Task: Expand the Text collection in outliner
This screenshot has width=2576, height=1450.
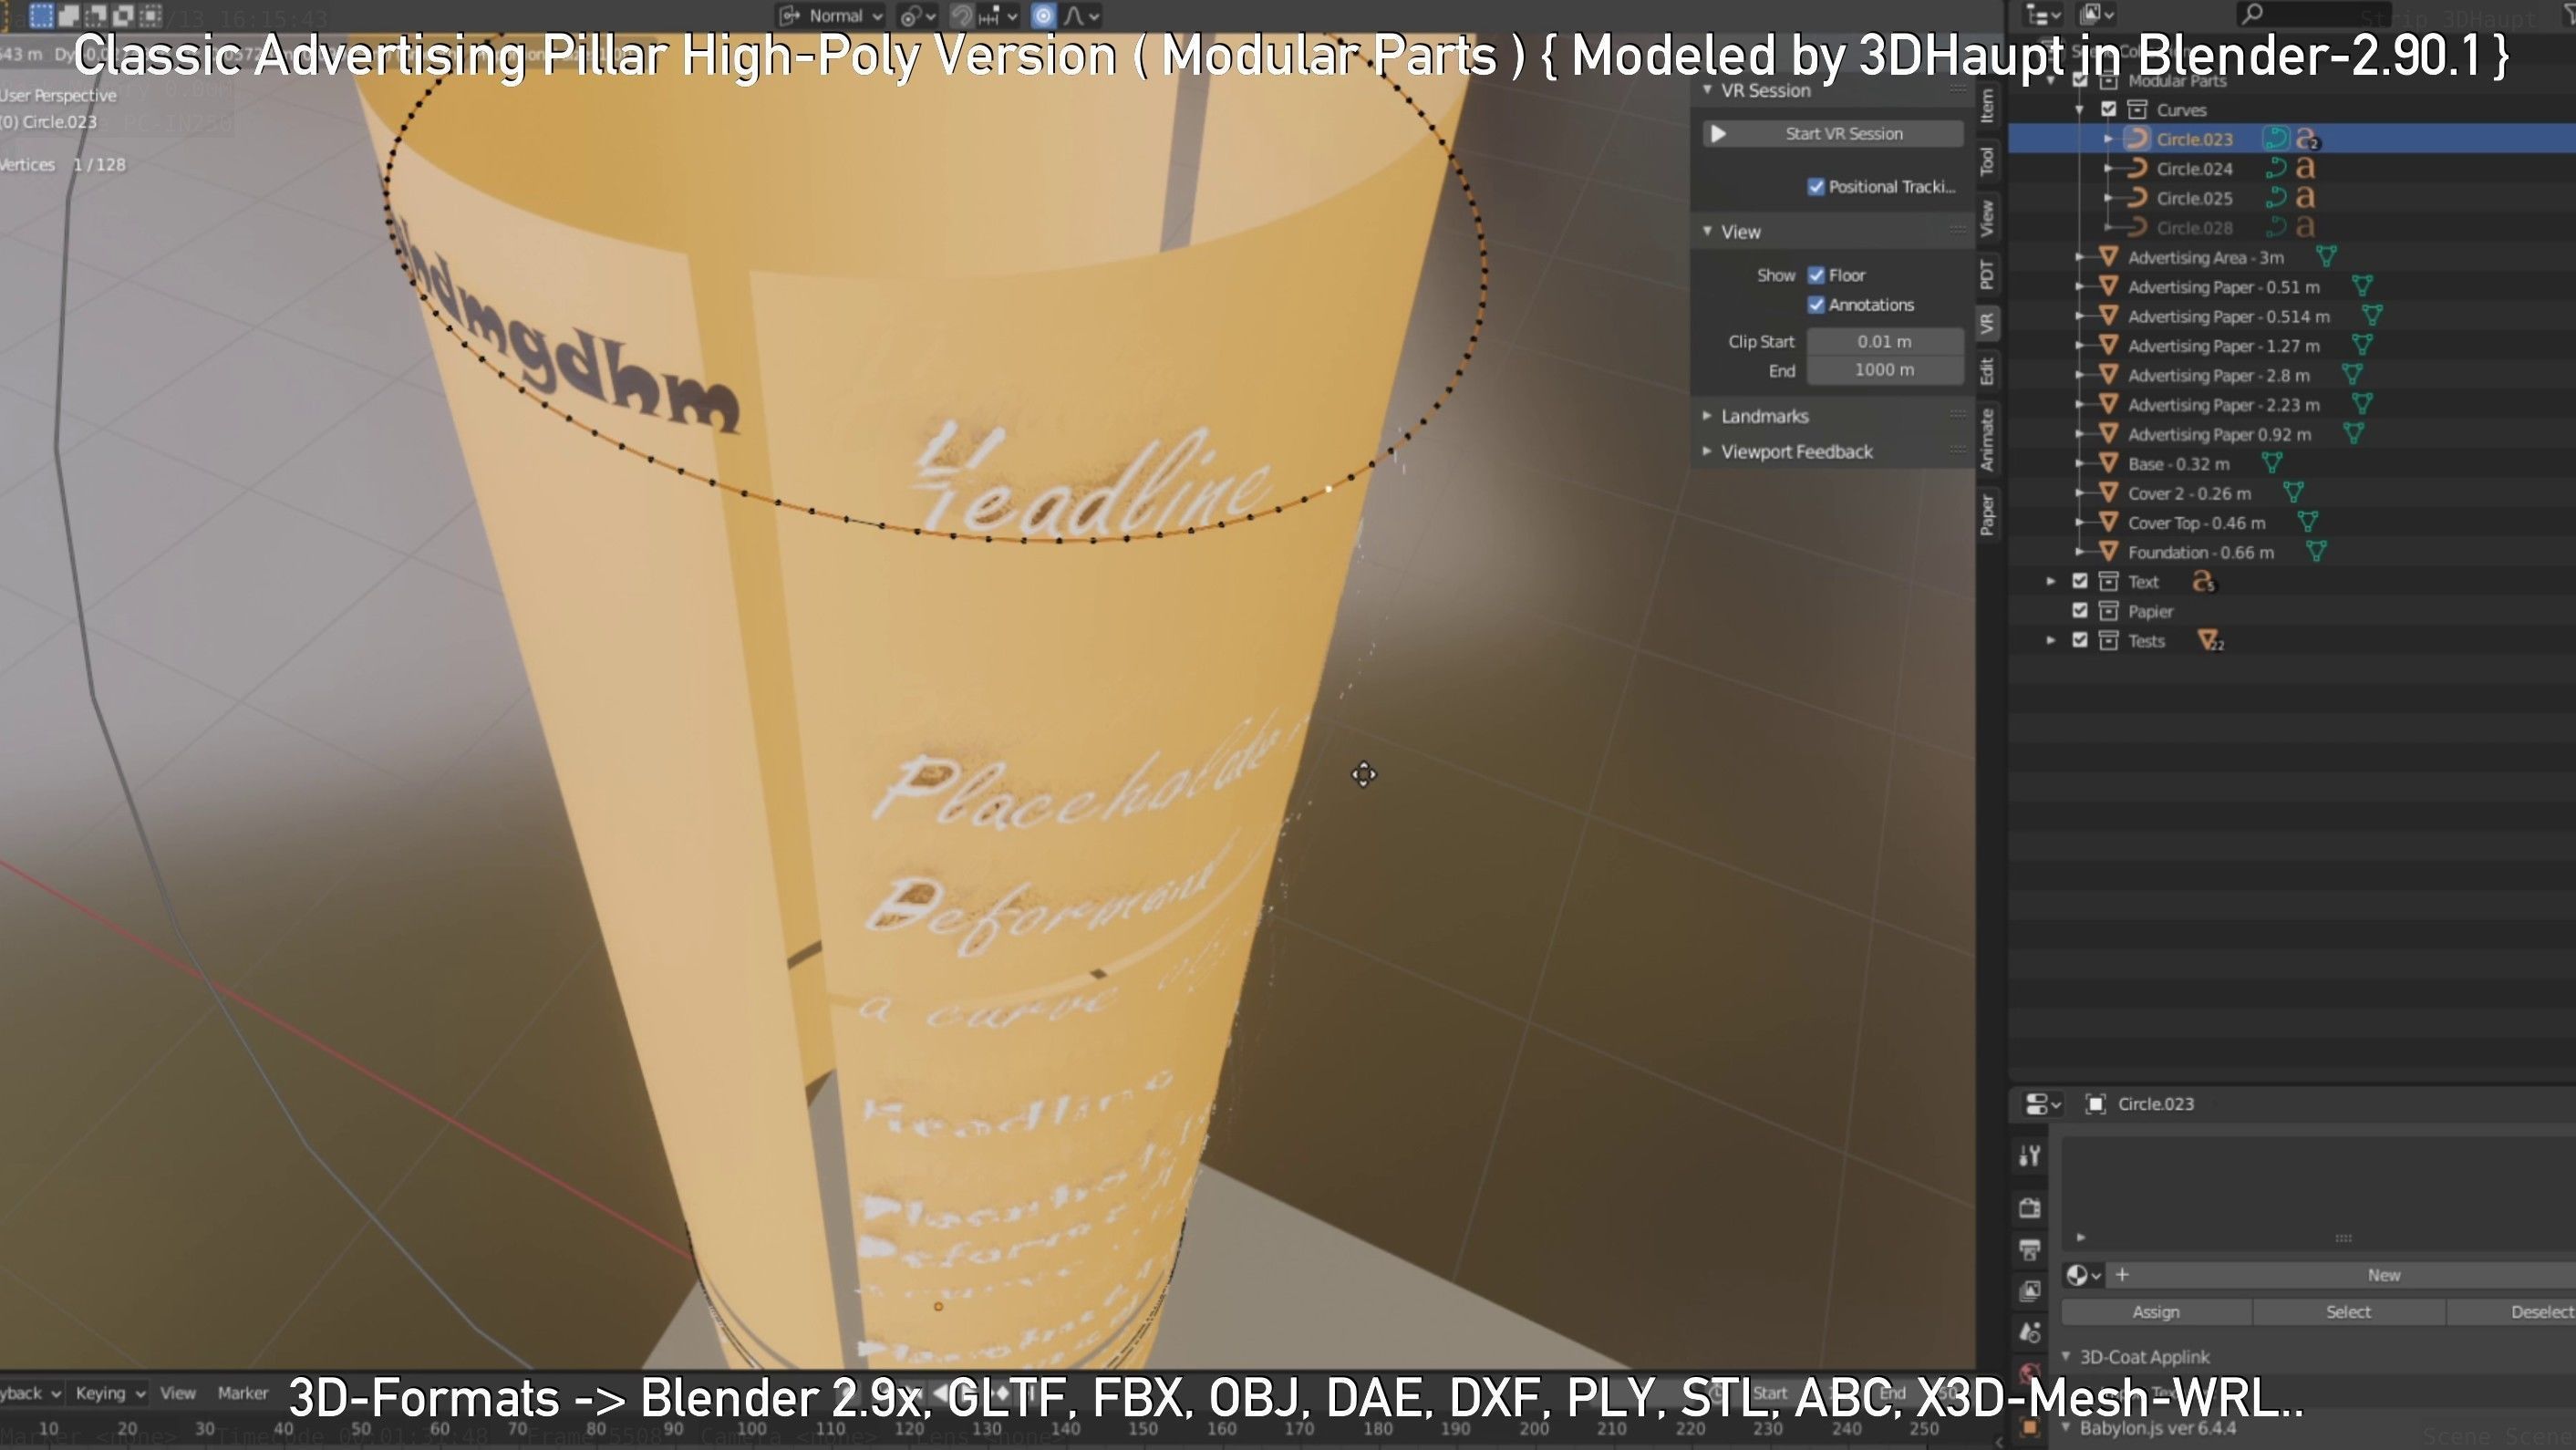Action: tap(2051, 581)
